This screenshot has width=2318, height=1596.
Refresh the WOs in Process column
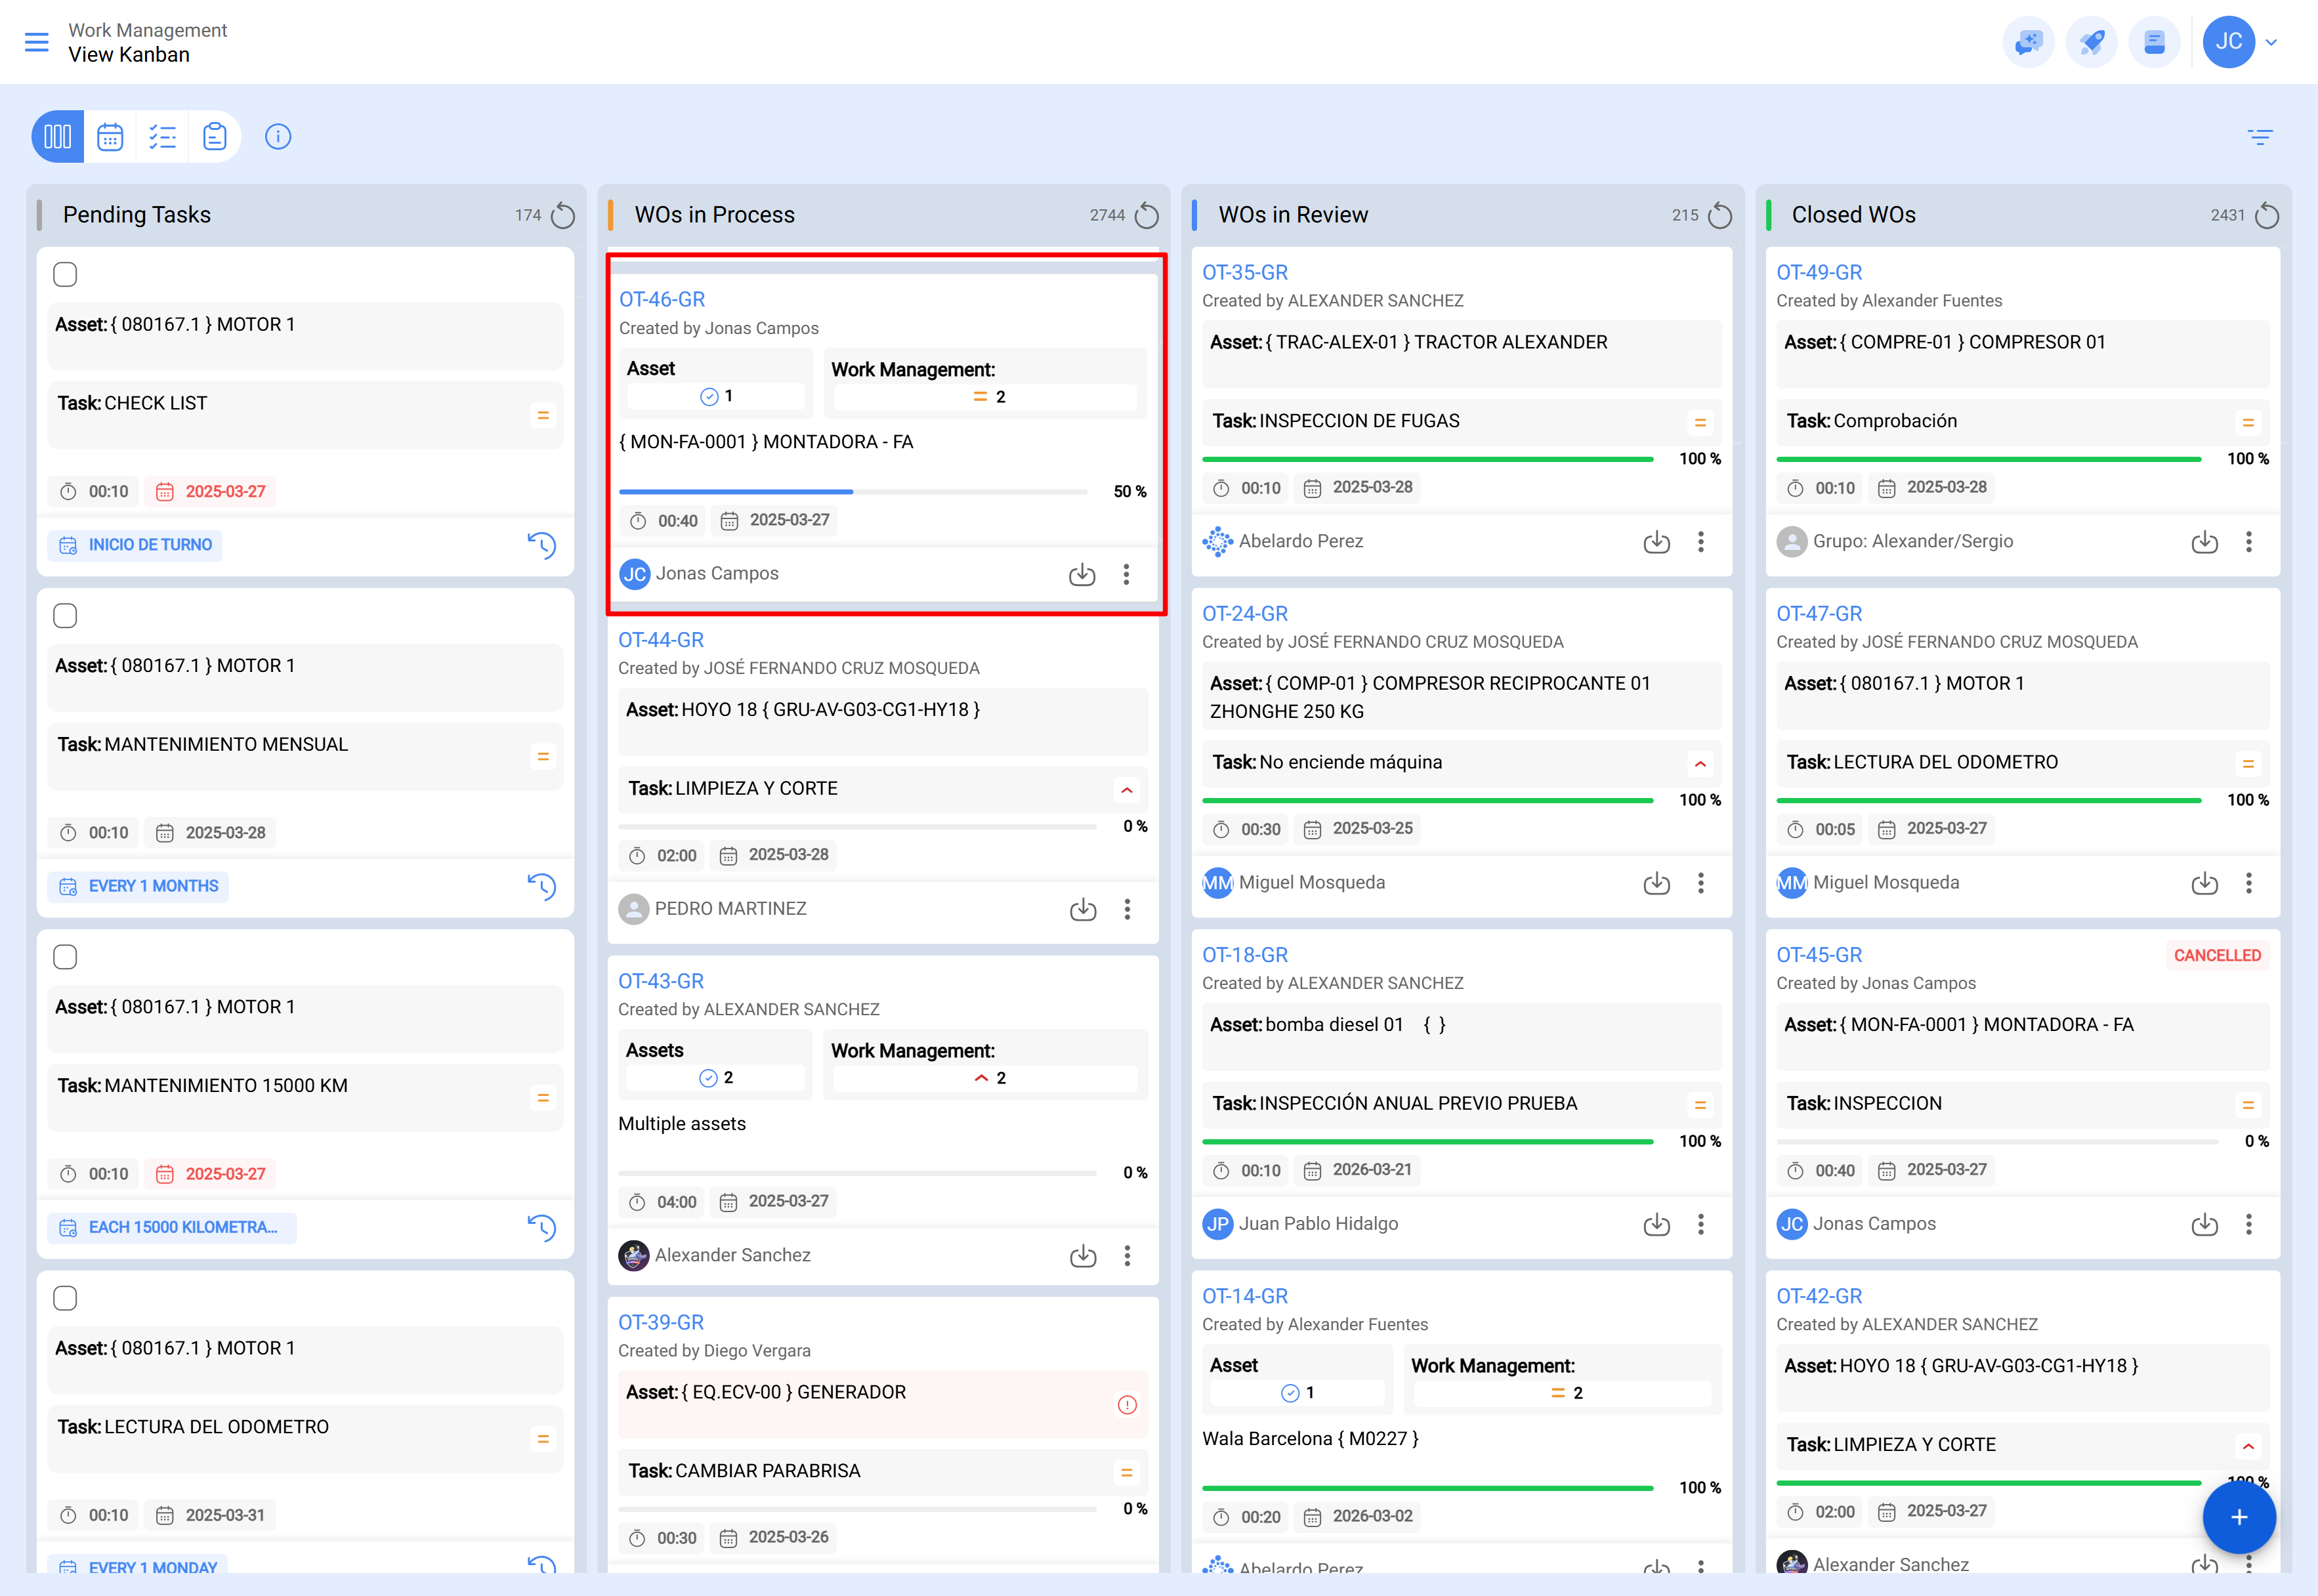point(1147,215)
